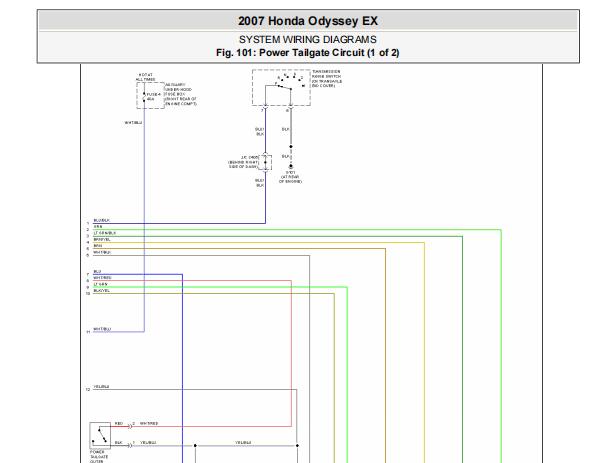Click the 'BLK/YEL' label on wire 10

102,291
